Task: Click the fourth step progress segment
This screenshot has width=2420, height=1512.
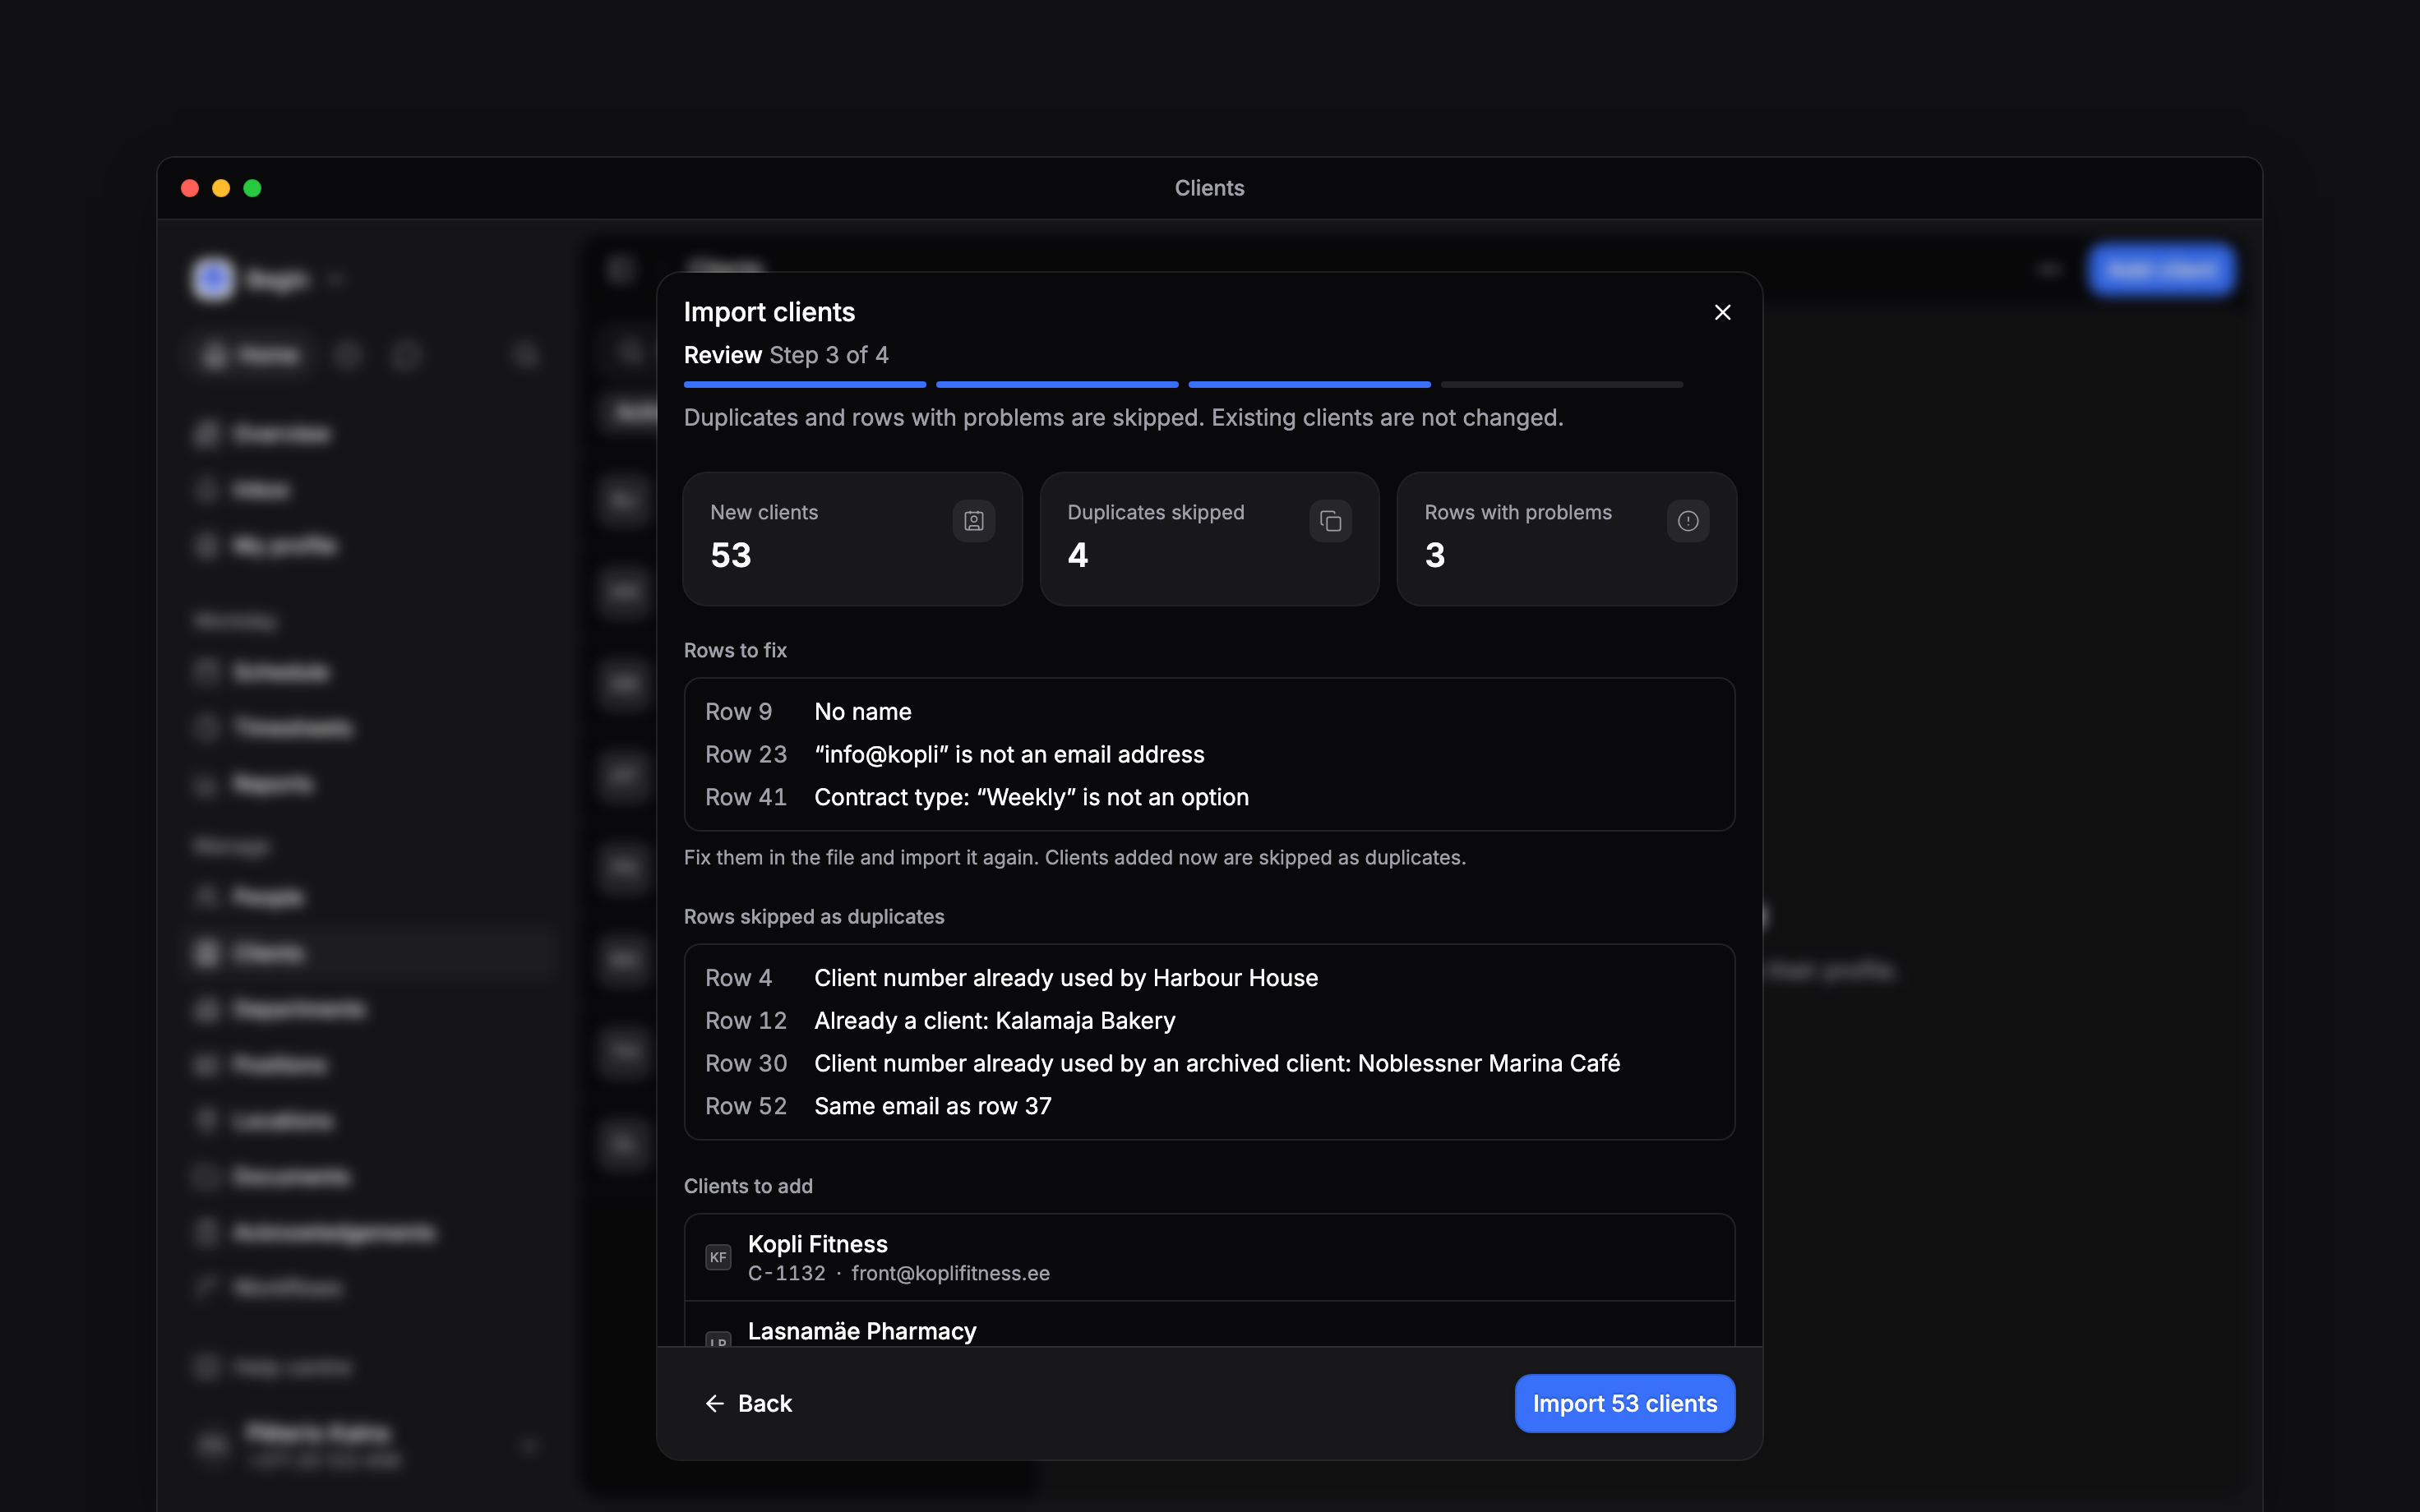Action: click(x=1561, y=384)
